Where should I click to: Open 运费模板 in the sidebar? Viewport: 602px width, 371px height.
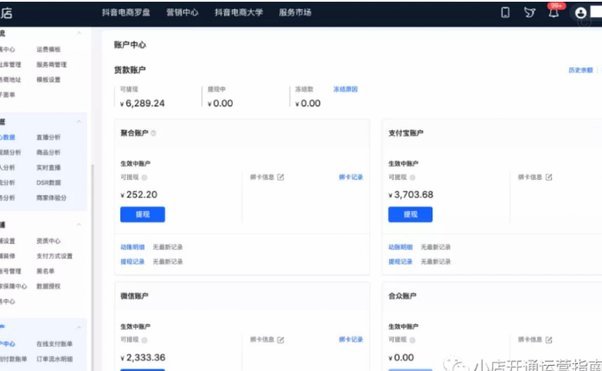pyautogui.click(x=48, y=49)
